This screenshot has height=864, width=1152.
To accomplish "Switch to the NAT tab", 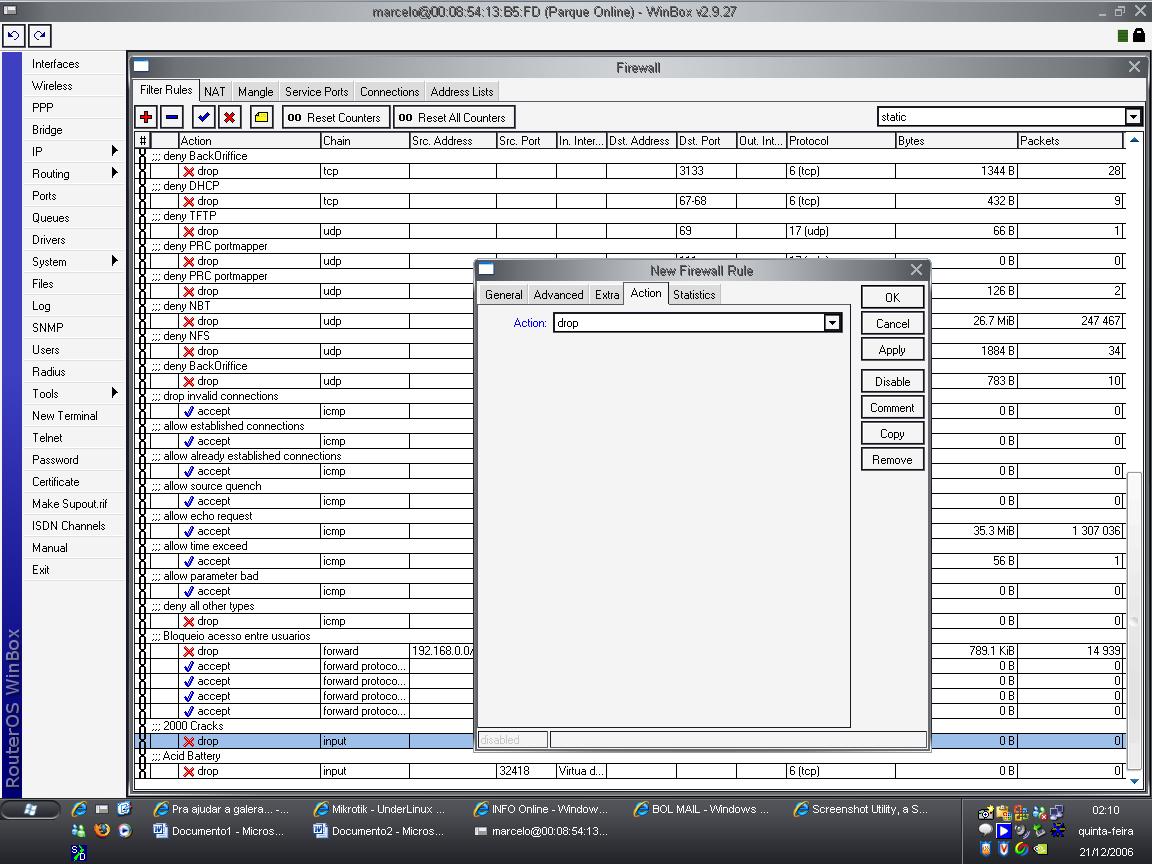I will pos(215,92).
